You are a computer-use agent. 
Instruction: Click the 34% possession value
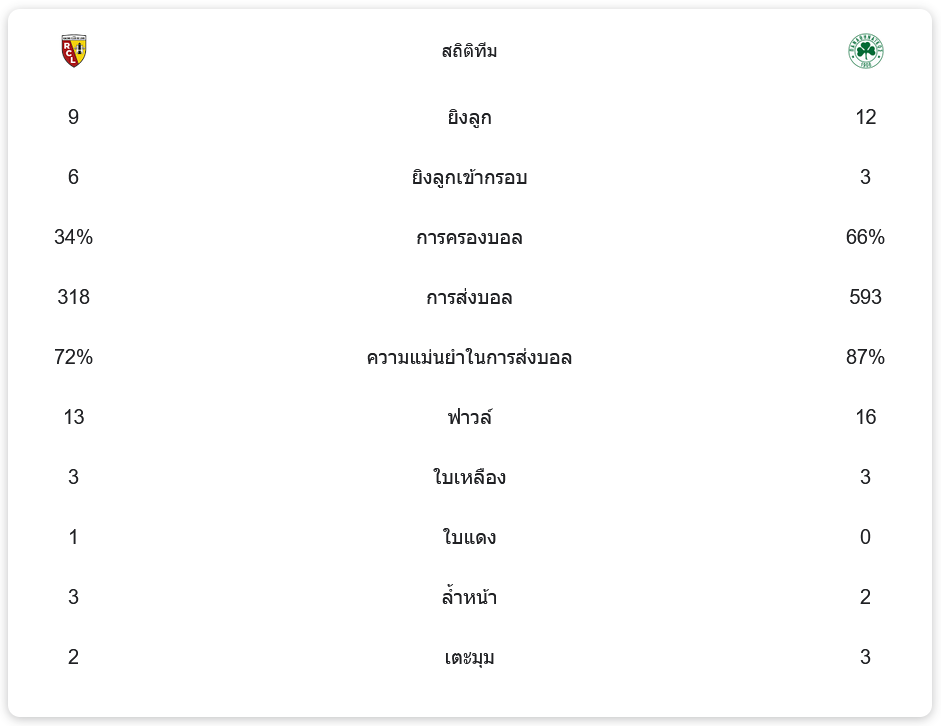click(x=73, y=237)
